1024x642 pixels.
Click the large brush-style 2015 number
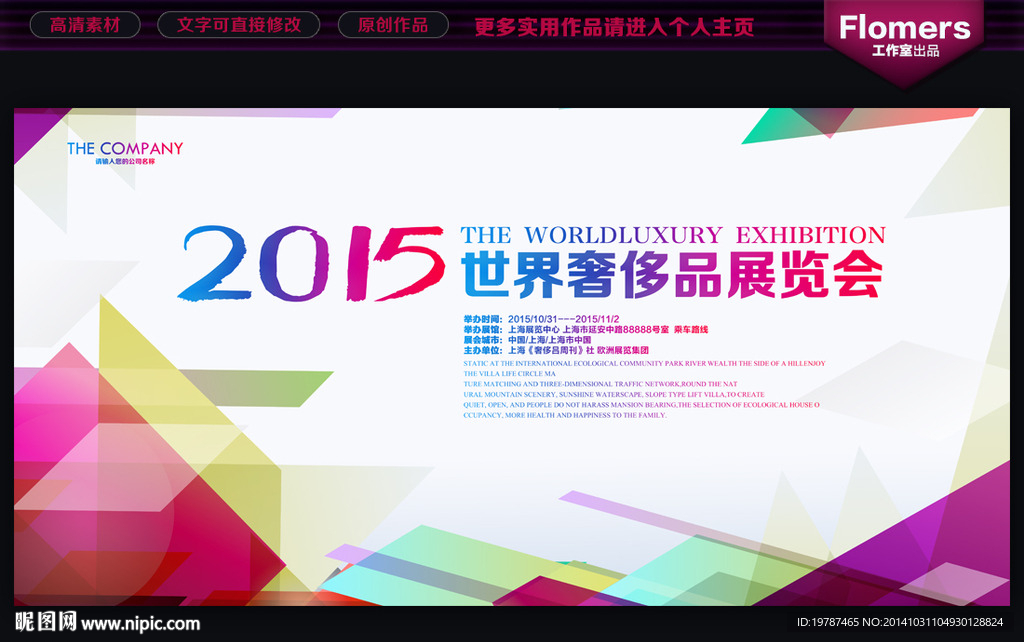point(311,264)
